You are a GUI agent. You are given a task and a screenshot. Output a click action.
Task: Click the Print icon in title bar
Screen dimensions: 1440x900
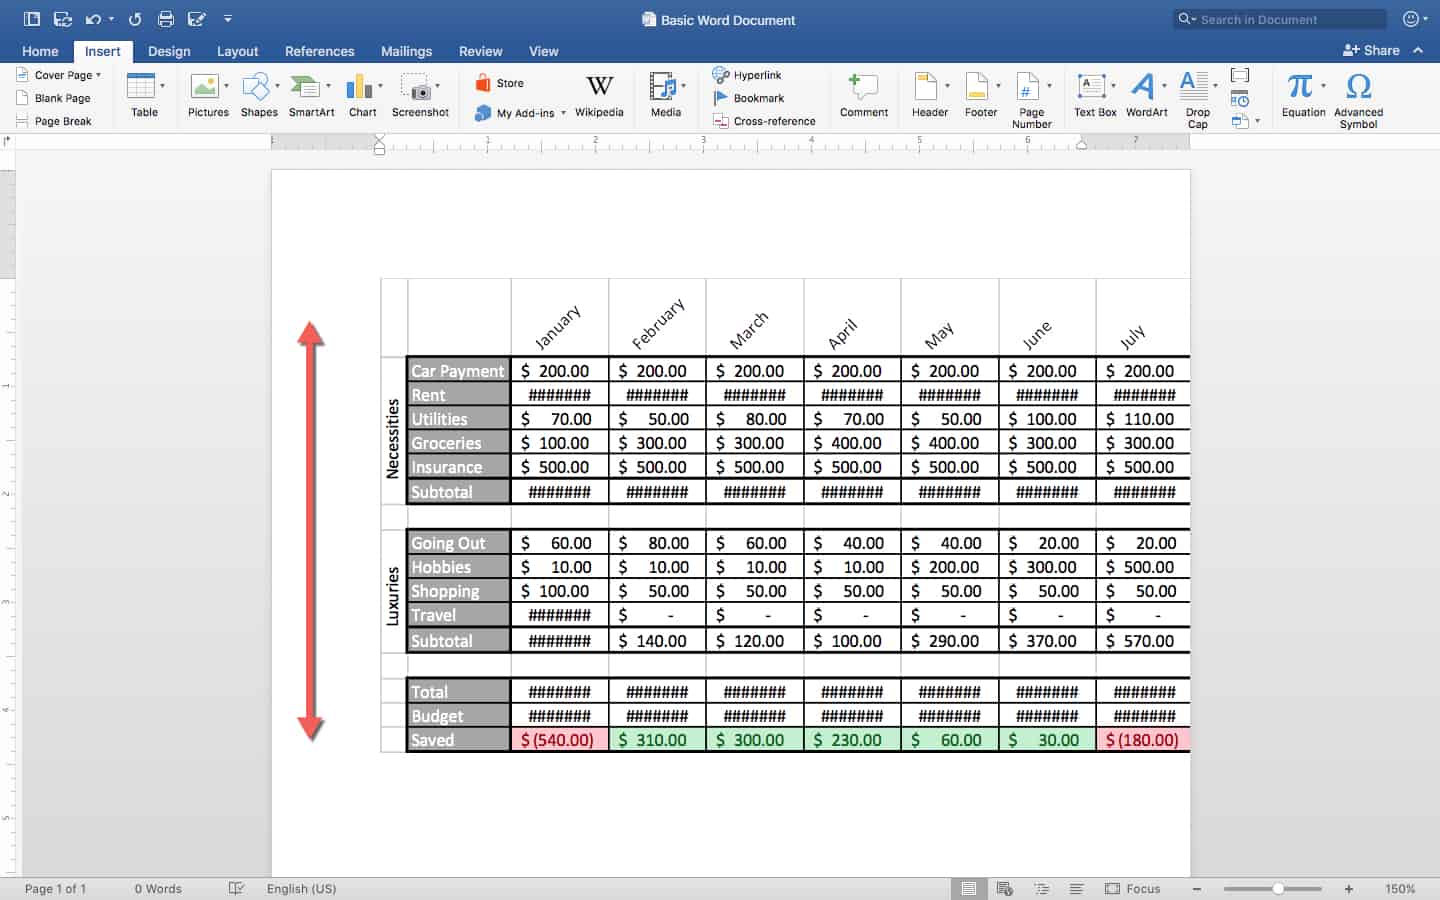pos(166,19)
